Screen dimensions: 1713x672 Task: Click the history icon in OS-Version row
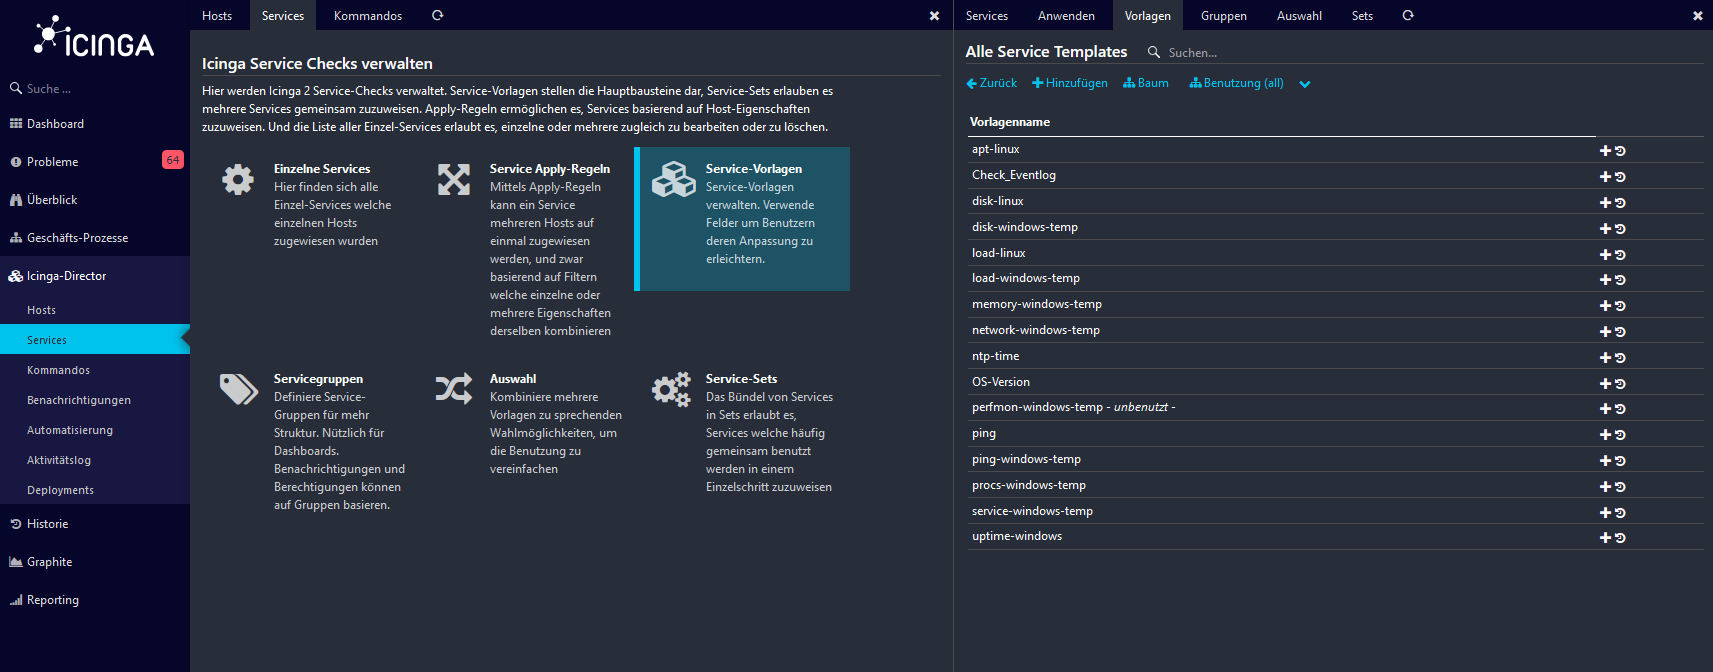click(1620, 384)
